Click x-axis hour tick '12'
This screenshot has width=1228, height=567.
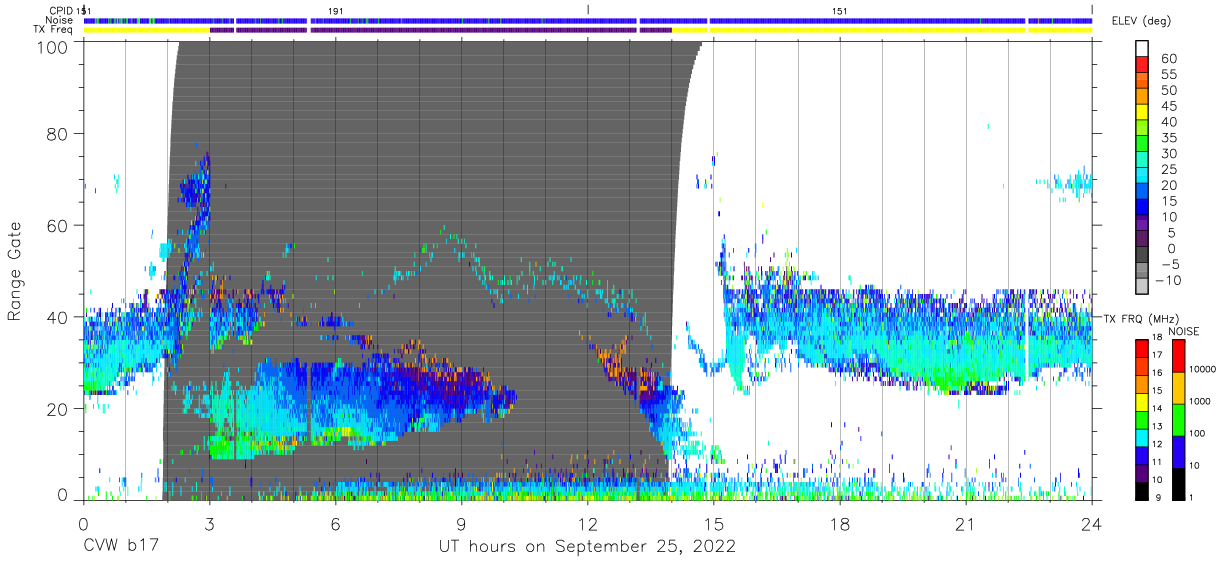click(587, 523)
